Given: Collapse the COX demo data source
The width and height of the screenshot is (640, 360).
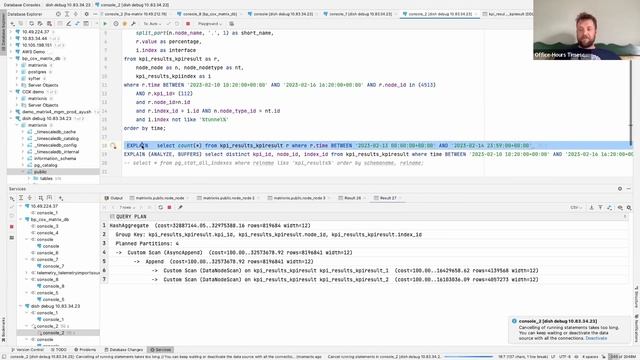Looking at the screenshot, I should click(11, 92).
